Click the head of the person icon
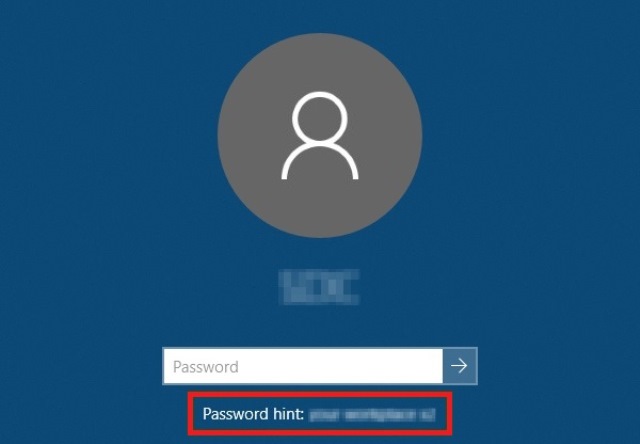The width and height of the screenshot is (640, 444). (320, 118)
